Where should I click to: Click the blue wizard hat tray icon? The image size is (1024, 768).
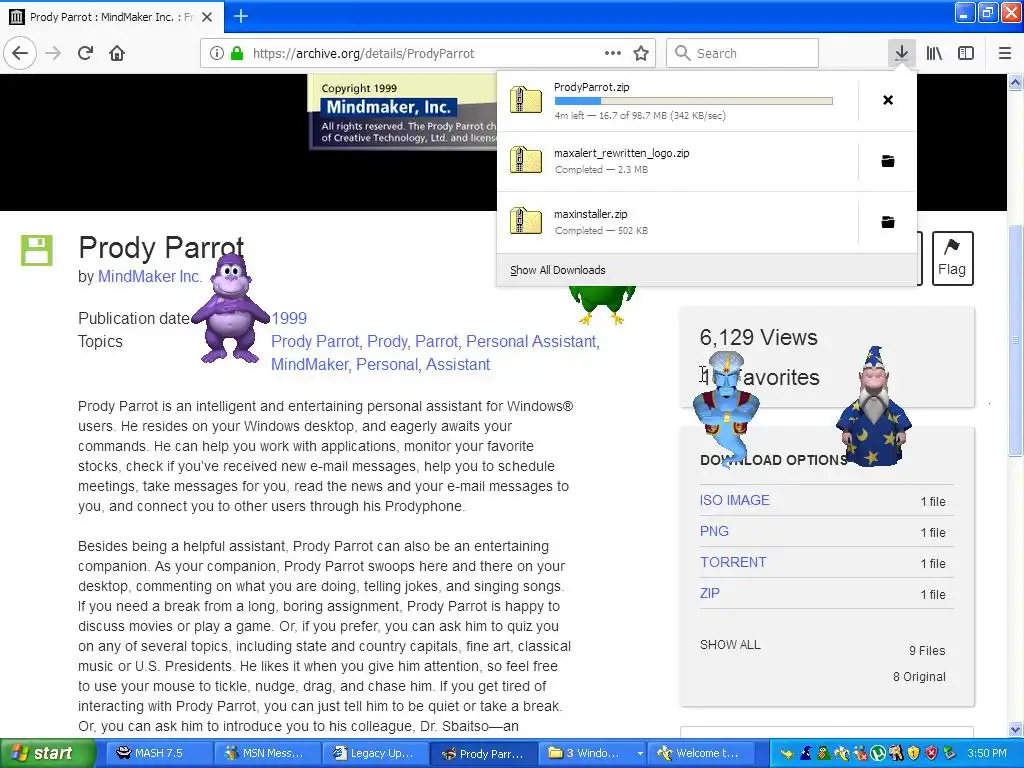coord(805,753)
